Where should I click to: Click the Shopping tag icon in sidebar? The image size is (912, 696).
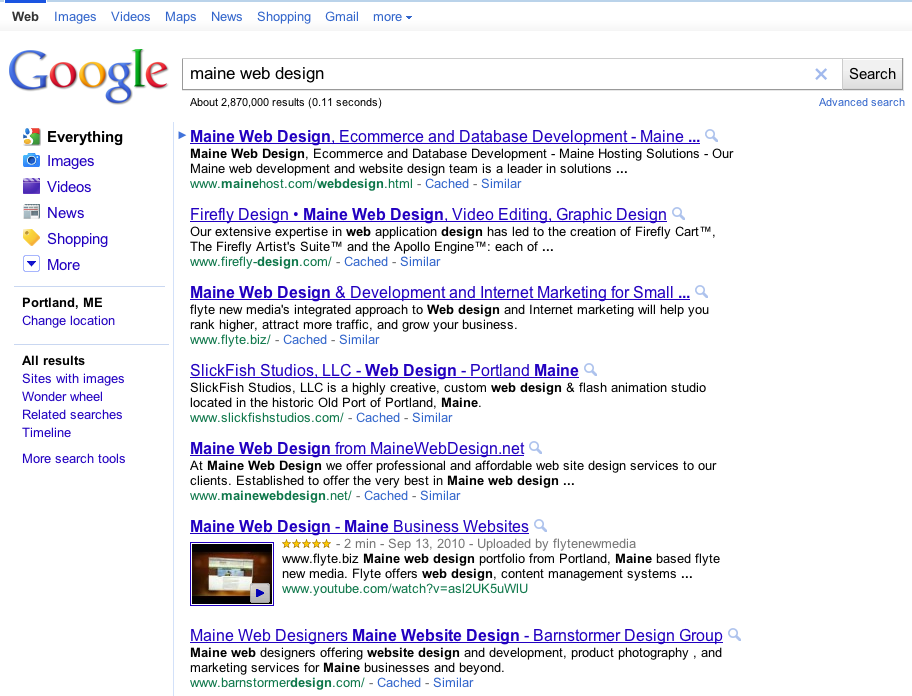pos(31,238)
